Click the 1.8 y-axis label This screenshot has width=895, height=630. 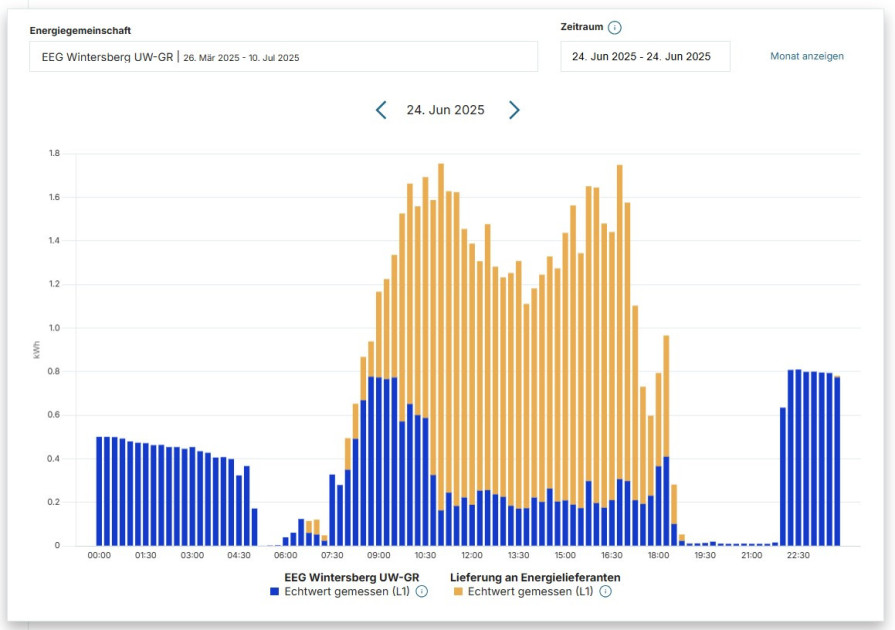54,153
